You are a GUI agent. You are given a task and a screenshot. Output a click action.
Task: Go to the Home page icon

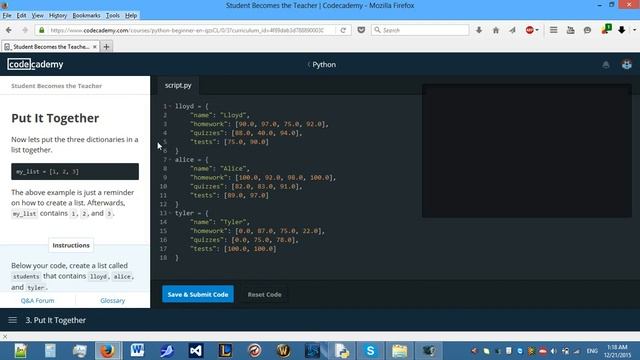(x=496, y=30)
